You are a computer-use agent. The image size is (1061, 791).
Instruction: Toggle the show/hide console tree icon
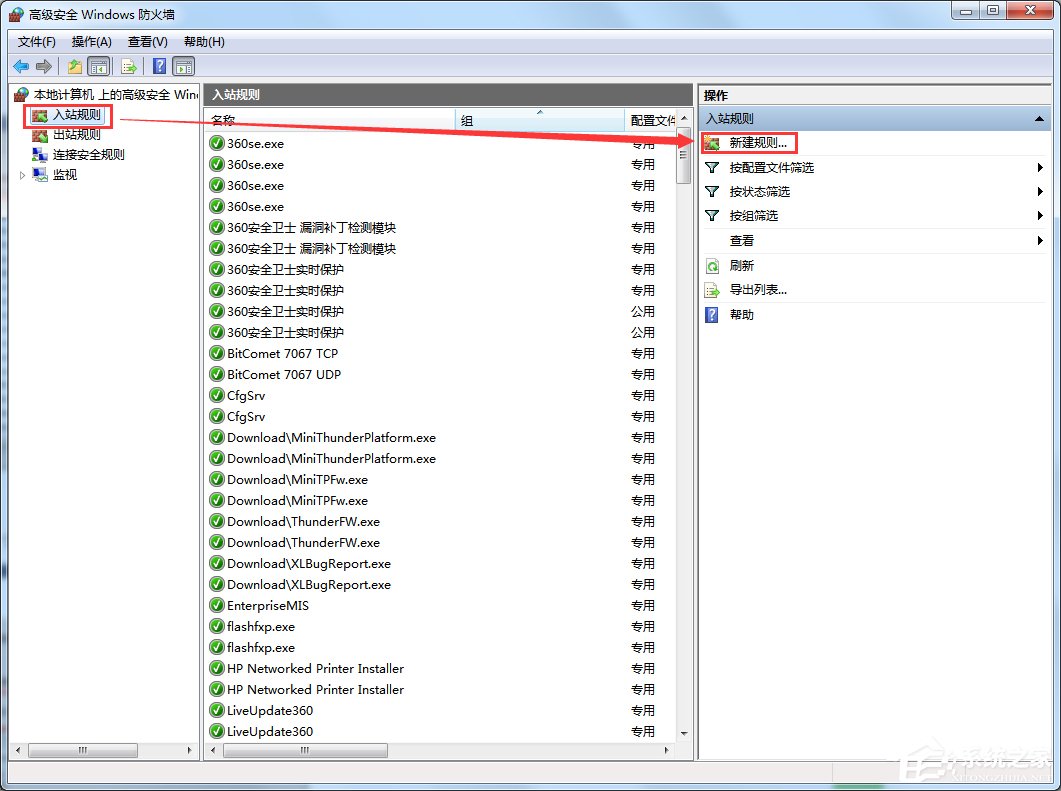coord(97,66)
